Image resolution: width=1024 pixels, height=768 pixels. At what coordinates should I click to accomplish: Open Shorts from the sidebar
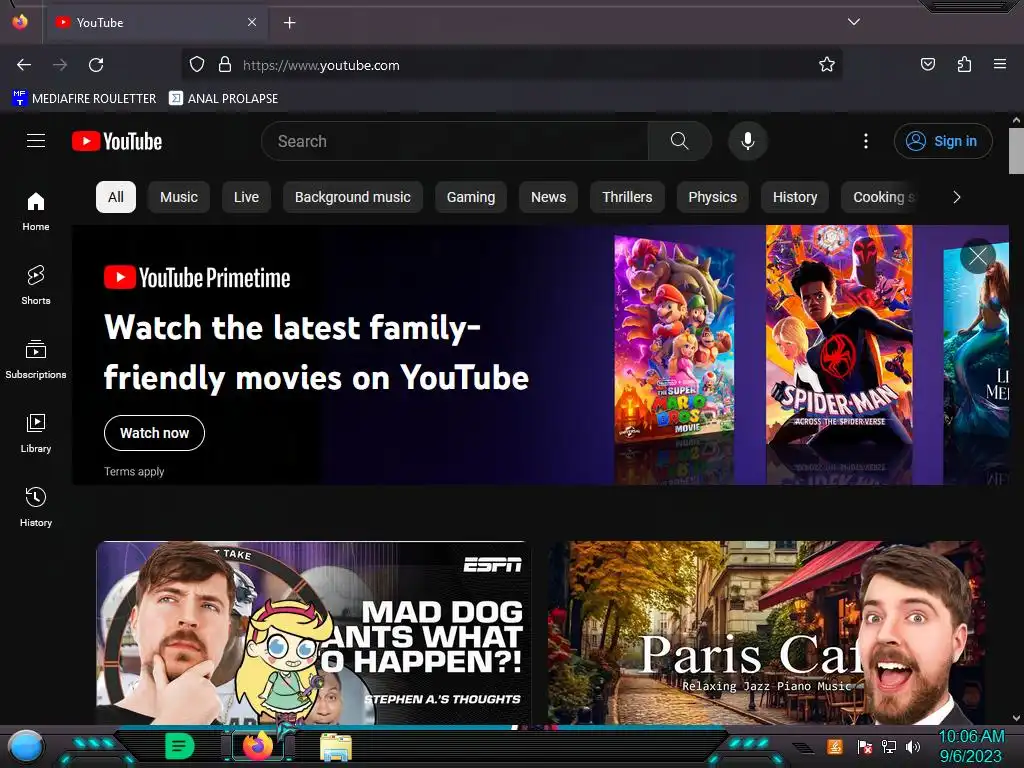(x=36, y=285)
